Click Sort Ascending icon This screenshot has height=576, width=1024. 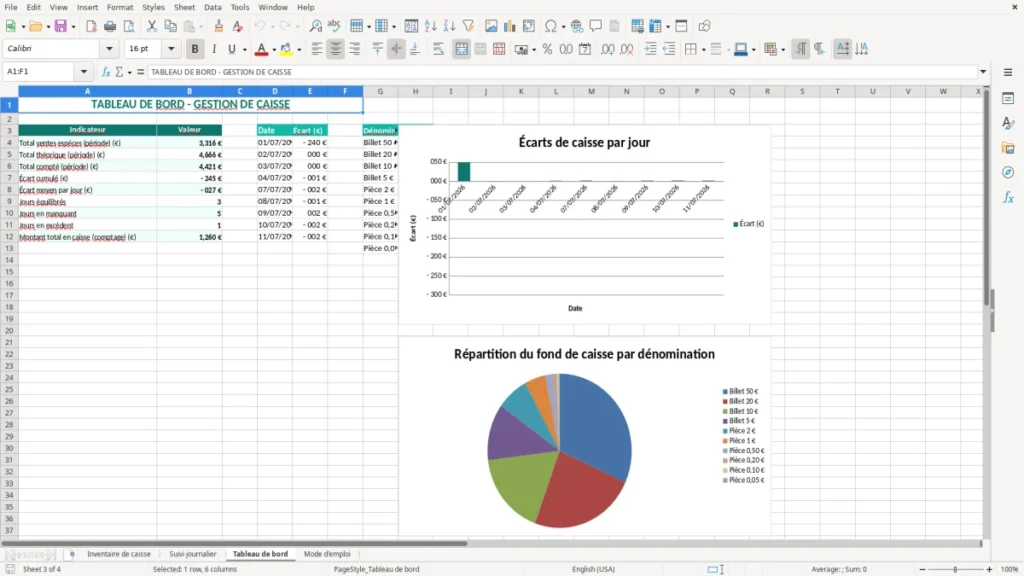coord(430,26)
